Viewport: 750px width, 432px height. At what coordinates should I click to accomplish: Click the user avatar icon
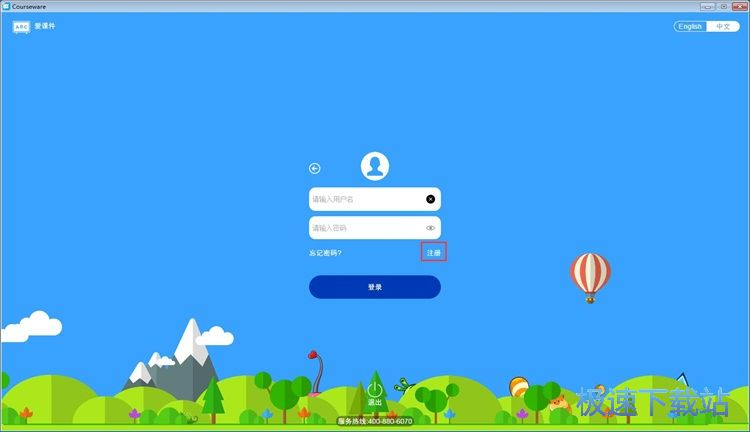pyautogui.click(x=375, y=166)
